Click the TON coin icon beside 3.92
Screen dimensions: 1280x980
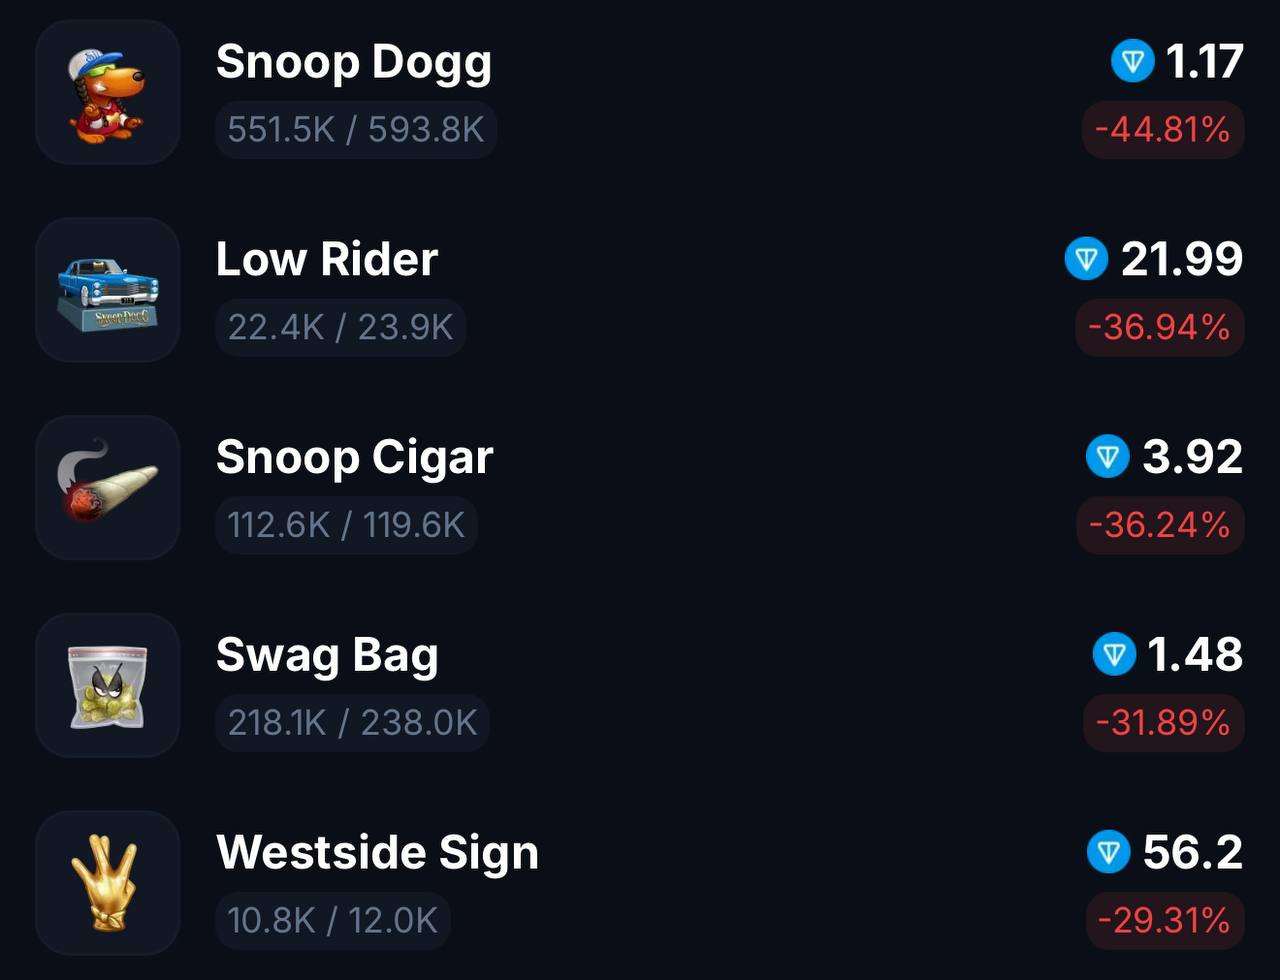pyautogui.click(x=1108, y=457)
